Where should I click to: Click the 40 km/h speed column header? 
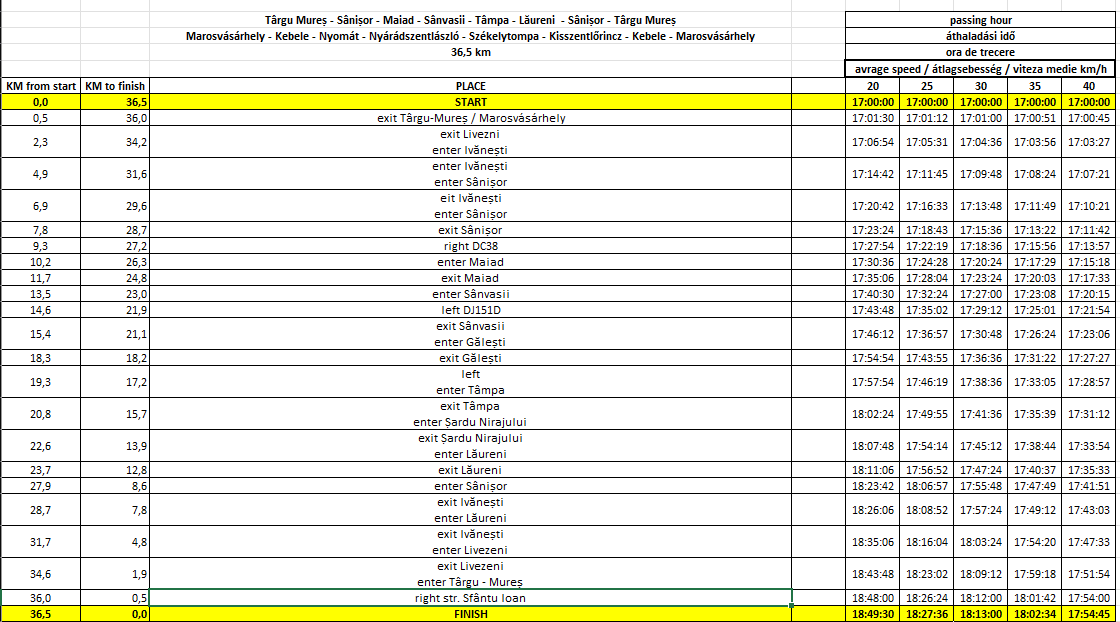(1088, 86)
